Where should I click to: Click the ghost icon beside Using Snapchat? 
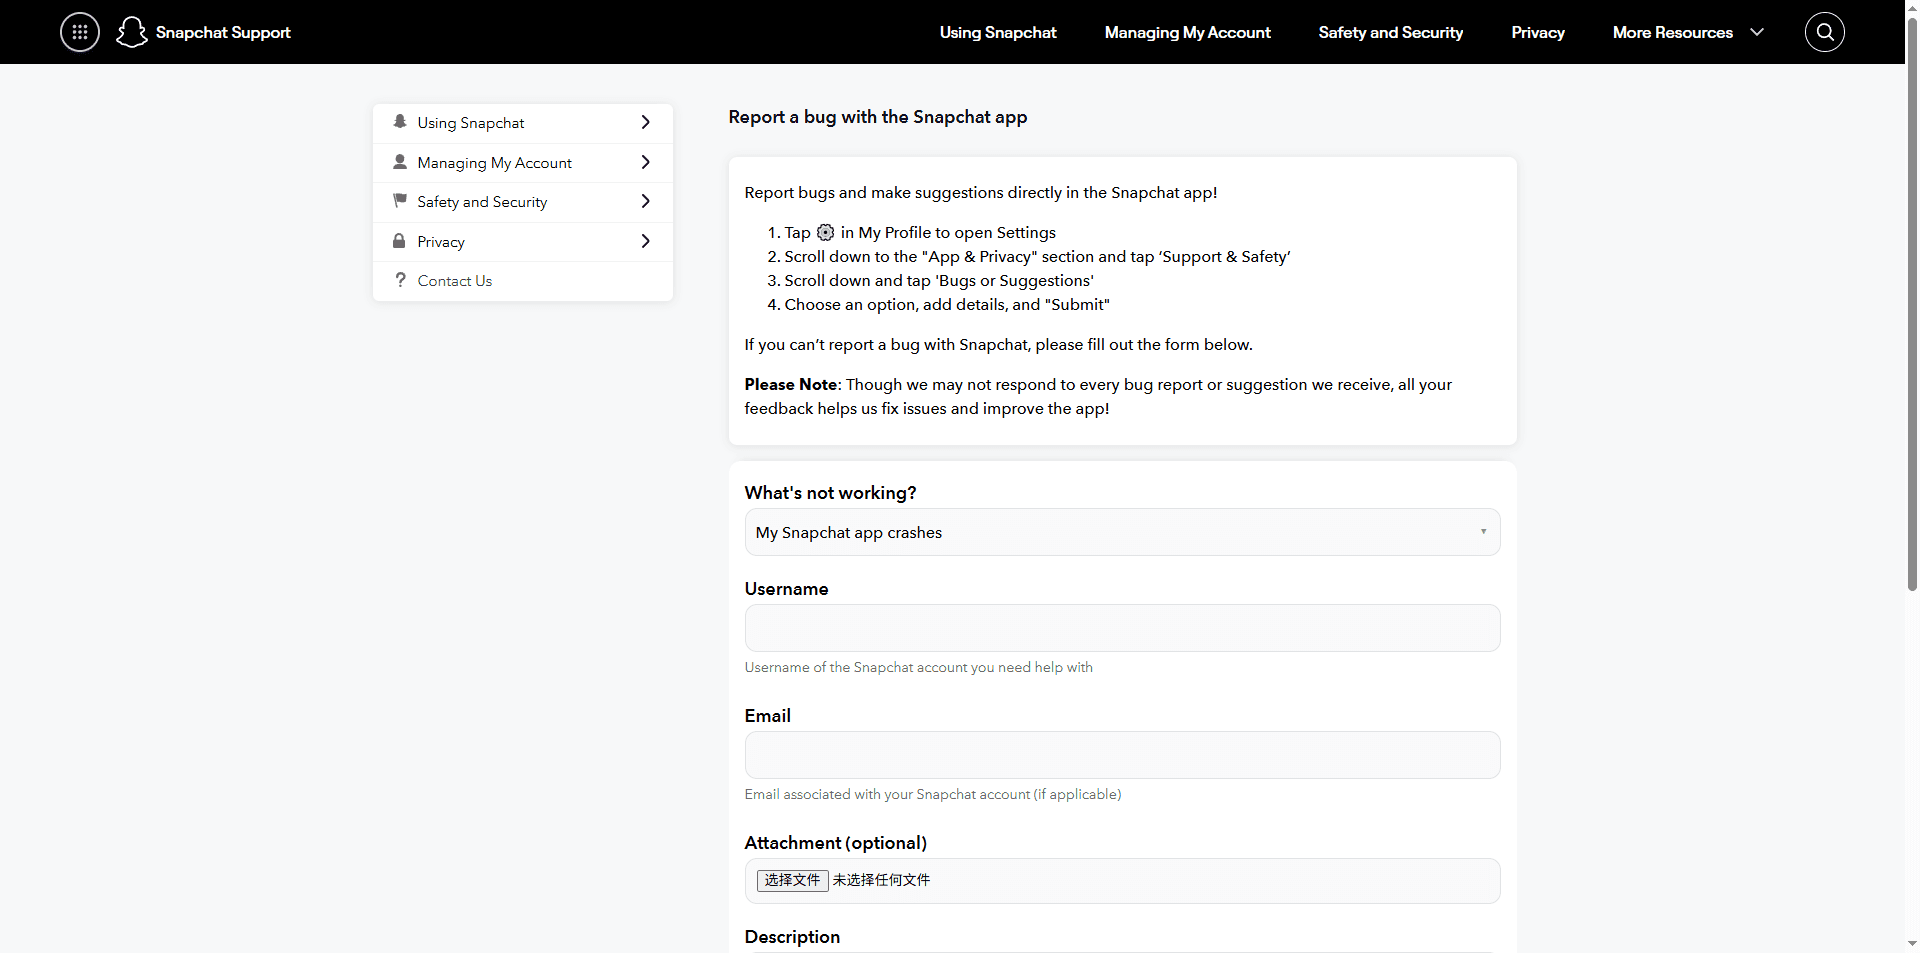coord(400,122)
